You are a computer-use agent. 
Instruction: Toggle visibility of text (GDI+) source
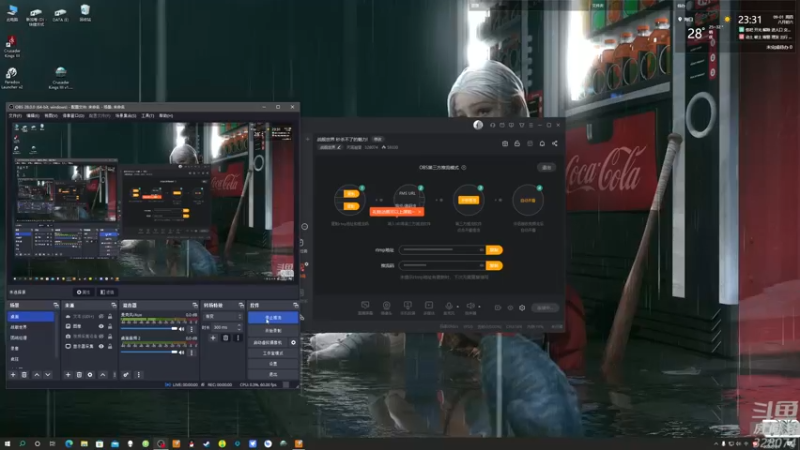point(101,316)
